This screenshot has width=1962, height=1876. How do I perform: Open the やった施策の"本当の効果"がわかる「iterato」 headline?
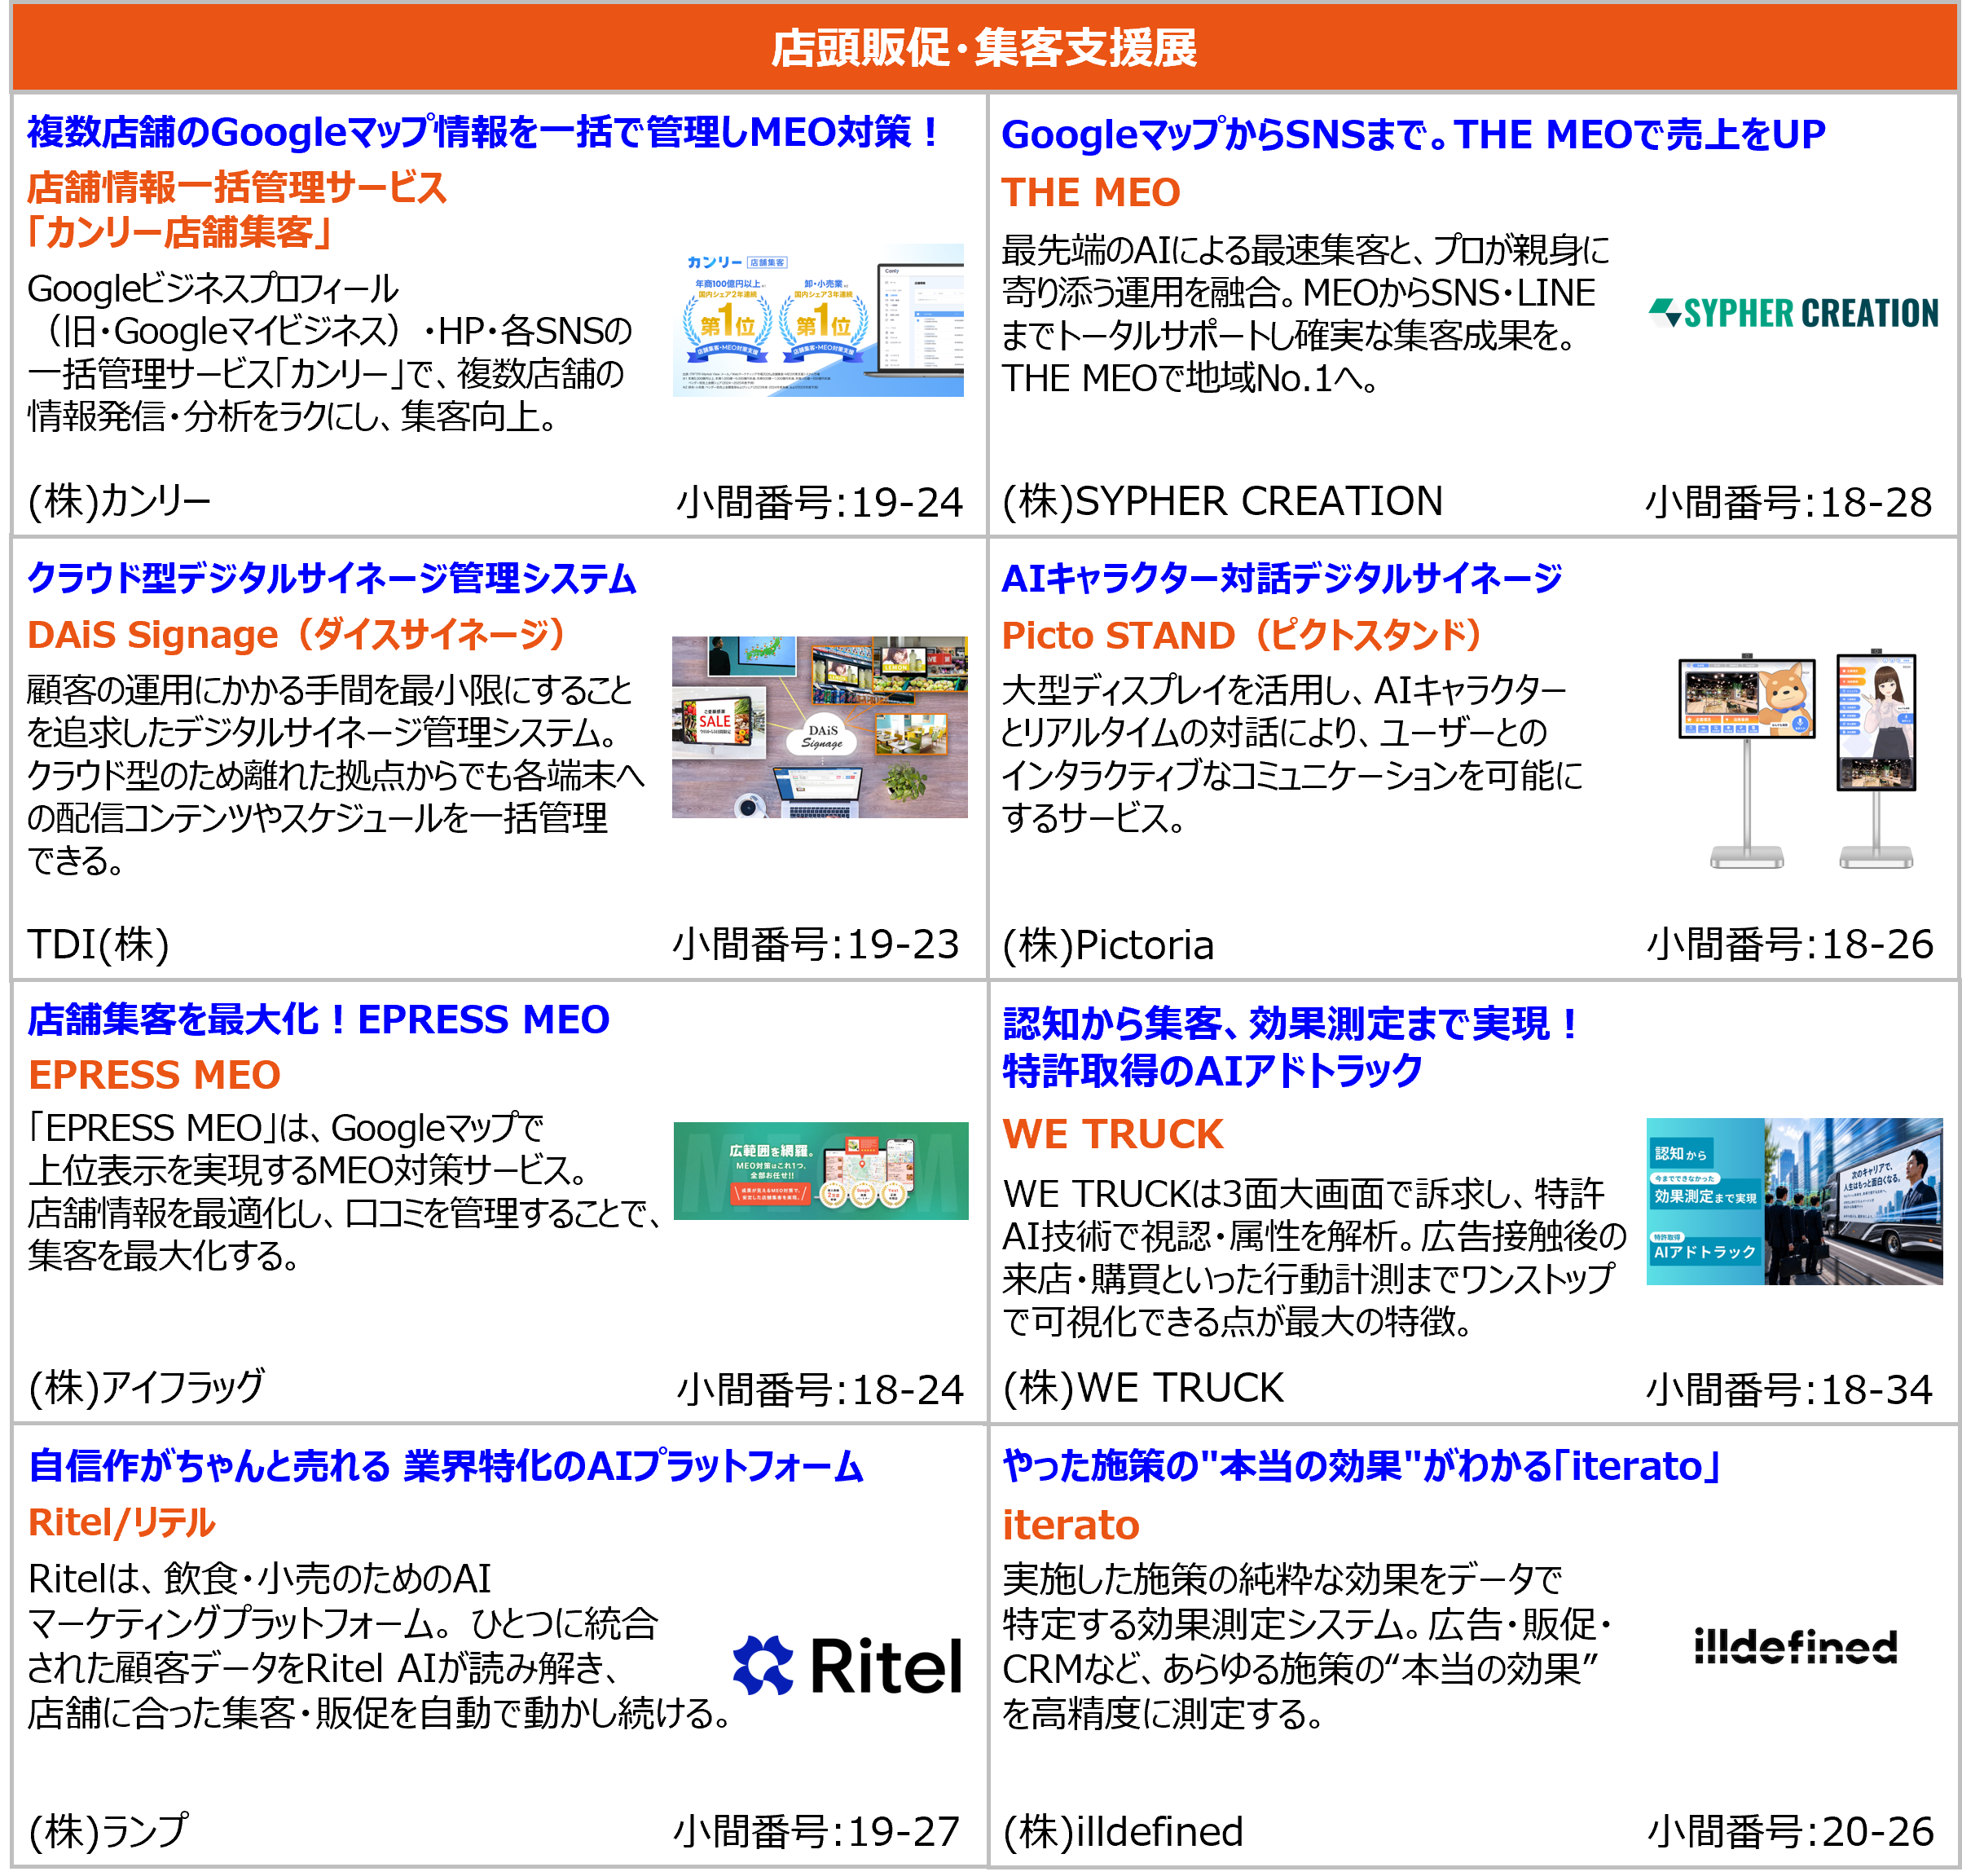pyautogui.click(x=1361, y=1466)
